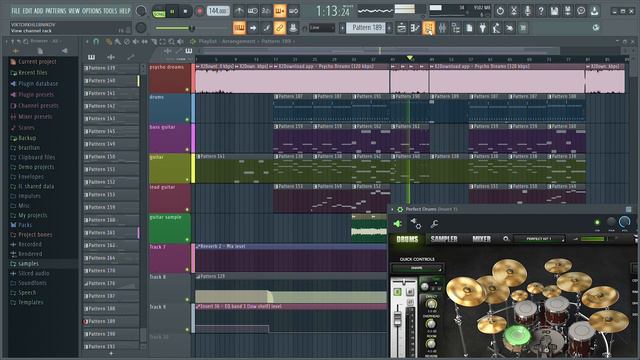Open the Piano roll from the toolbar
640x360 pixels.
click(x=415, y=28)
